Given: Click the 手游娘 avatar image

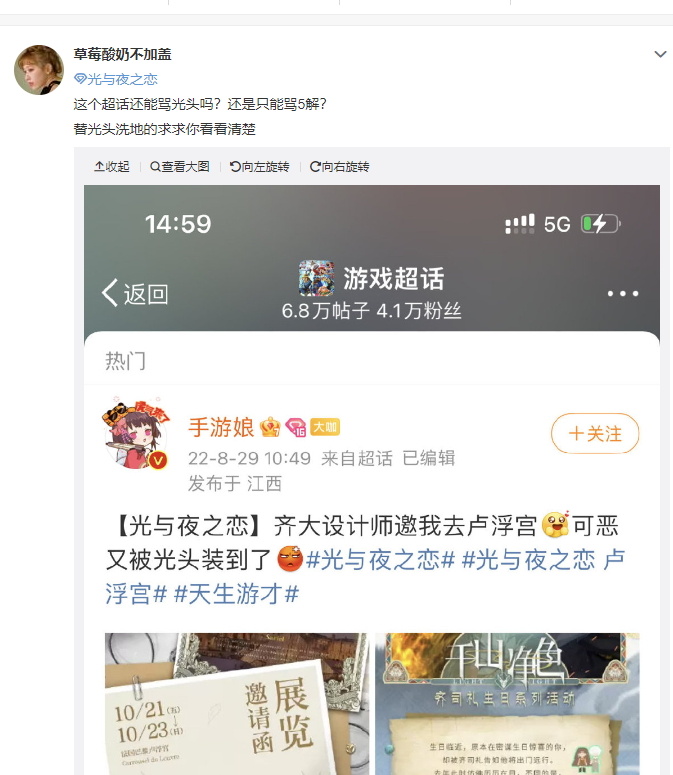Looking at the screenshot, I should [136, 432].
